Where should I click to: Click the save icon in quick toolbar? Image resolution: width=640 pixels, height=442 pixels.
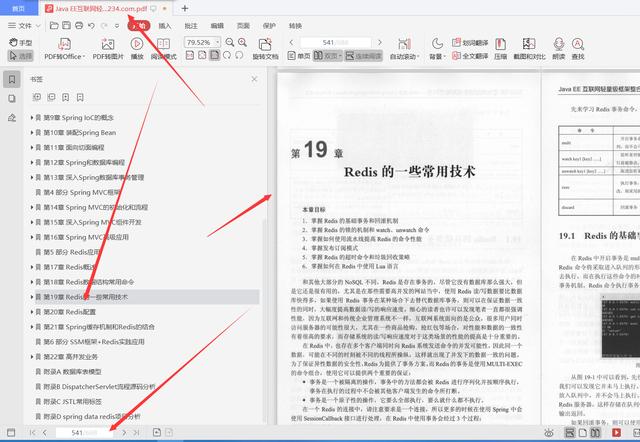tap(67, 25)
